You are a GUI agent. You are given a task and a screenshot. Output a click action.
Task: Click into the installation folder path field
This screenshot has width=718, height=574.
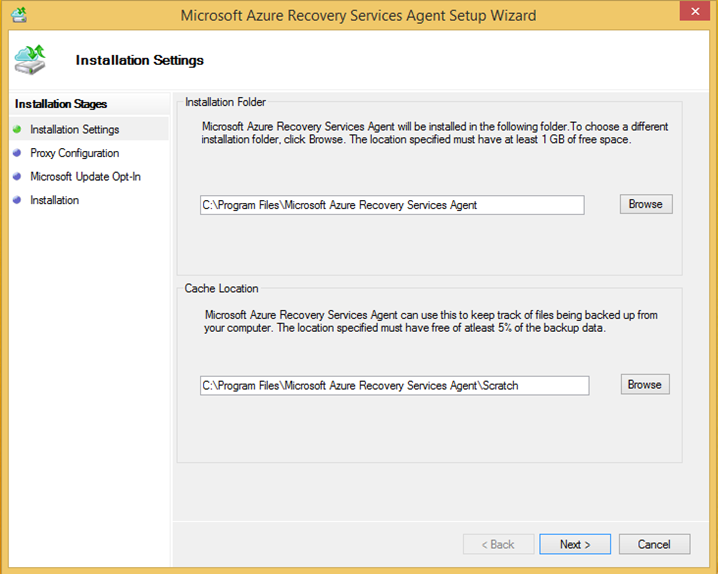tap(392, 205)
